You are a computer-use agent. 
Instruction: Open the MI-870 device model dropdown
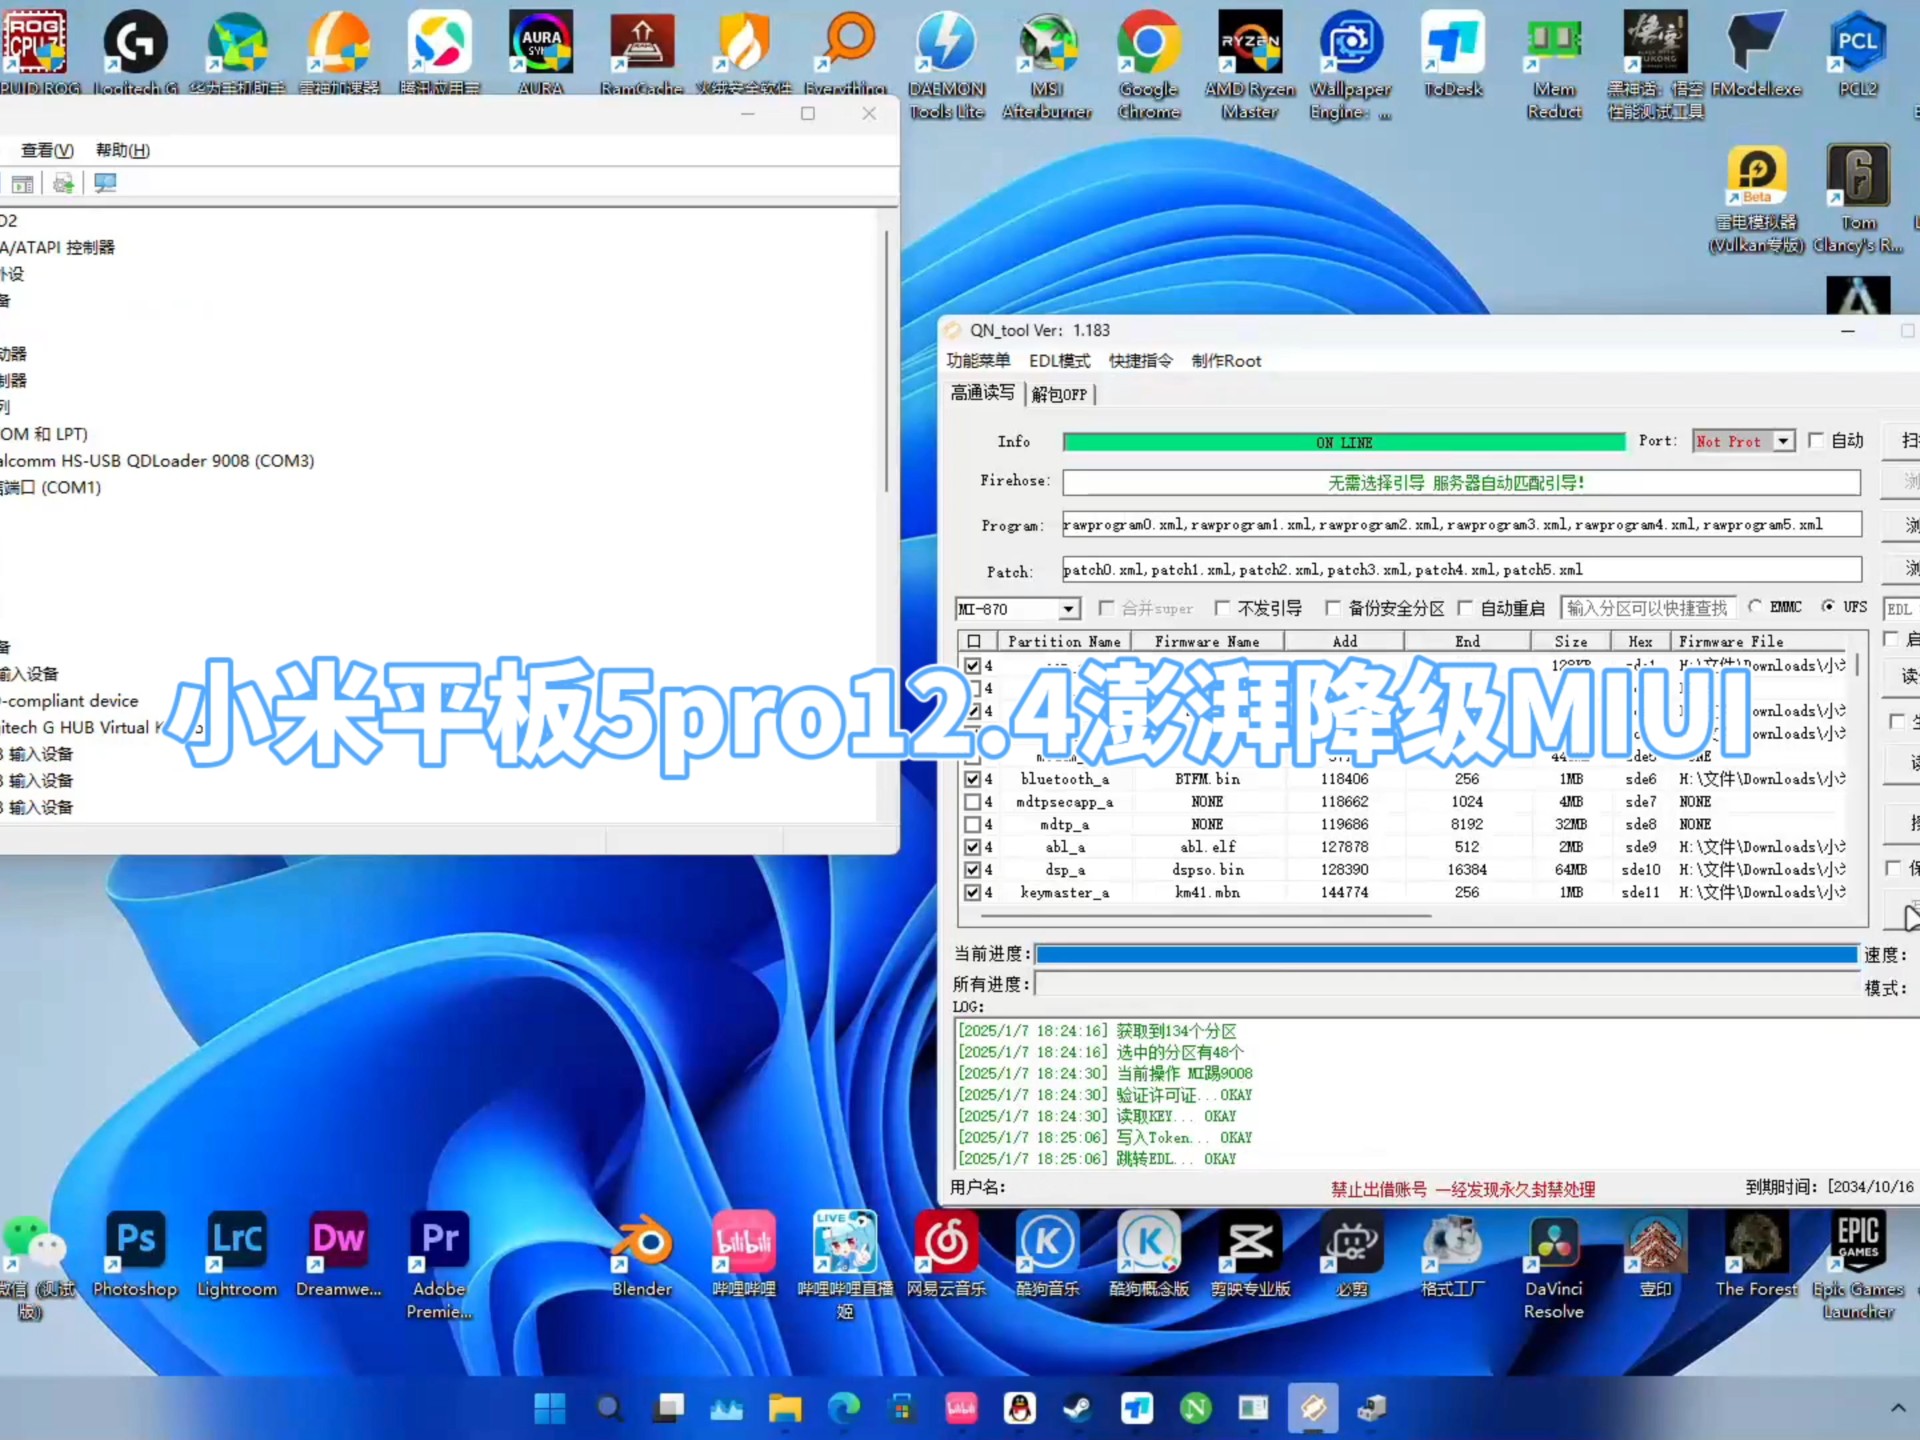click(1068, 608)
